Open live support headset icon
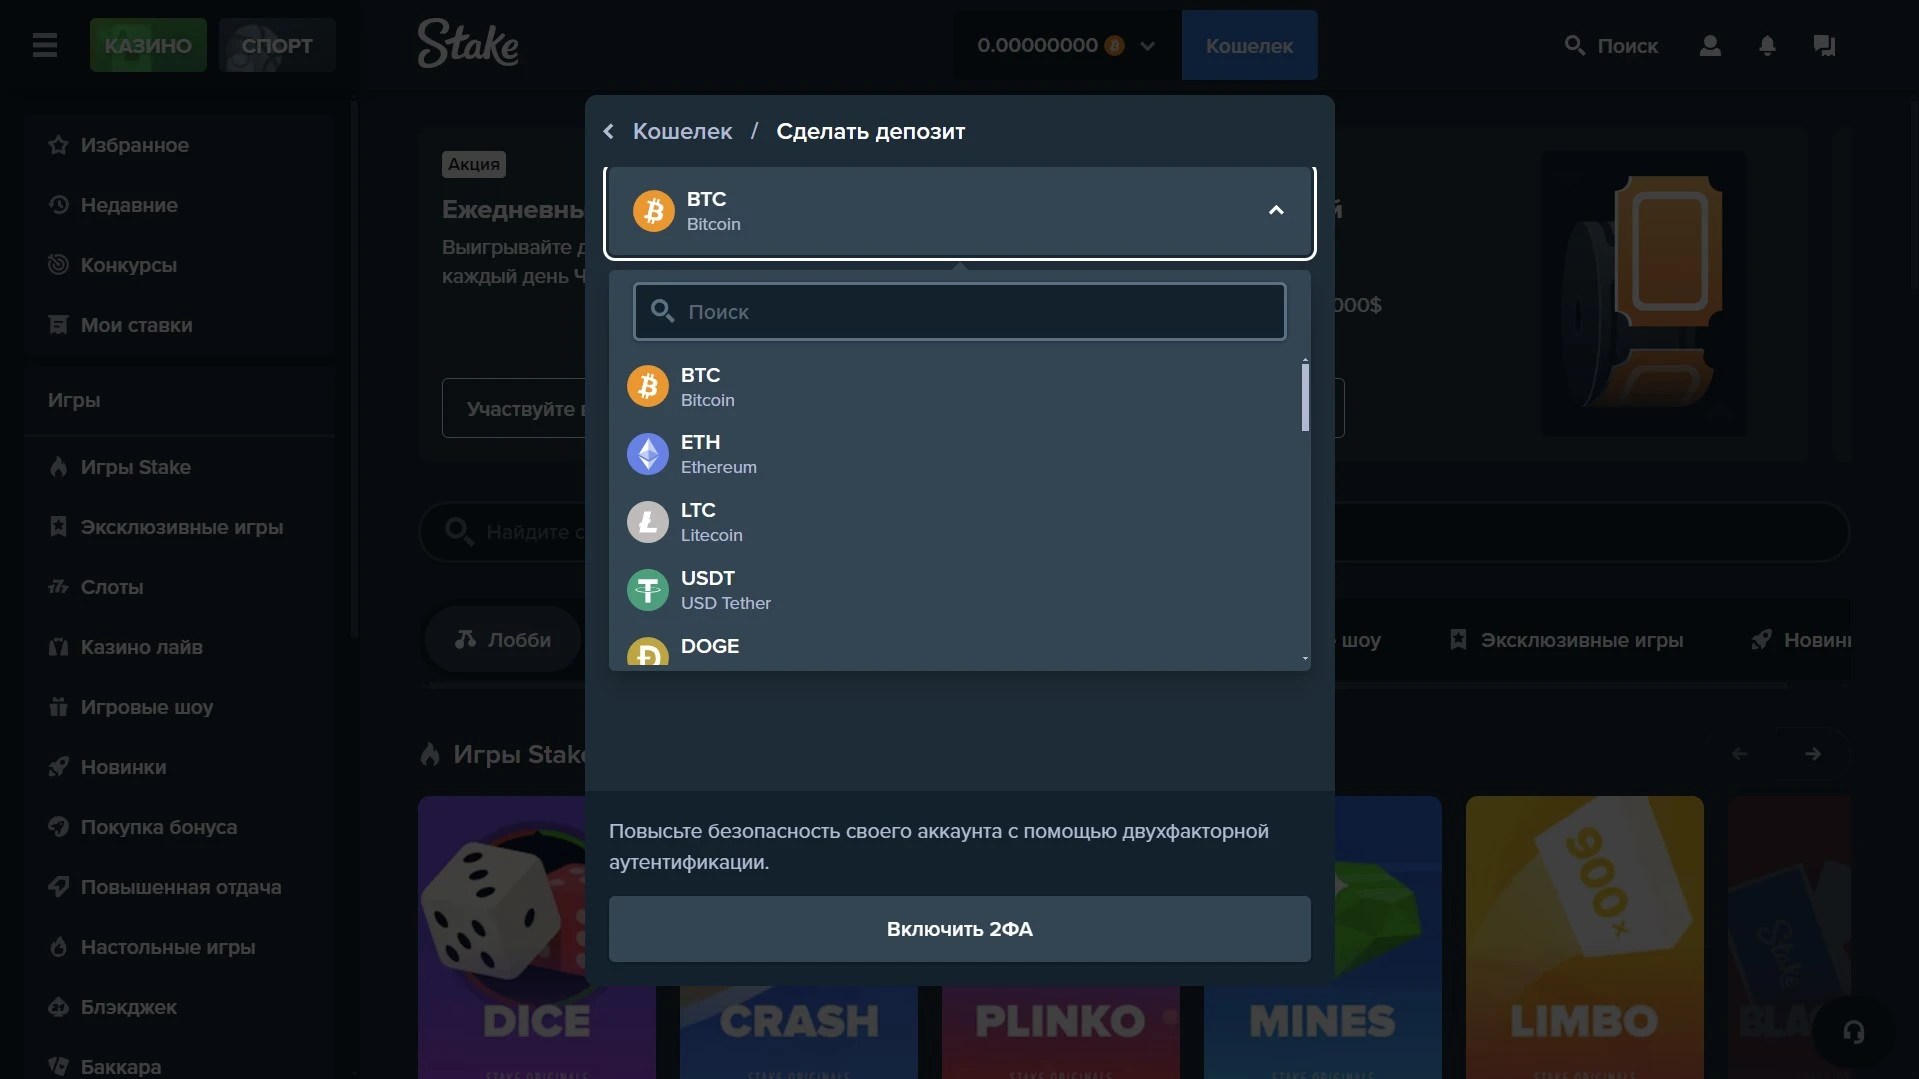The width and height of the screenshot is (1919, 1079). click(1853, 1032)
